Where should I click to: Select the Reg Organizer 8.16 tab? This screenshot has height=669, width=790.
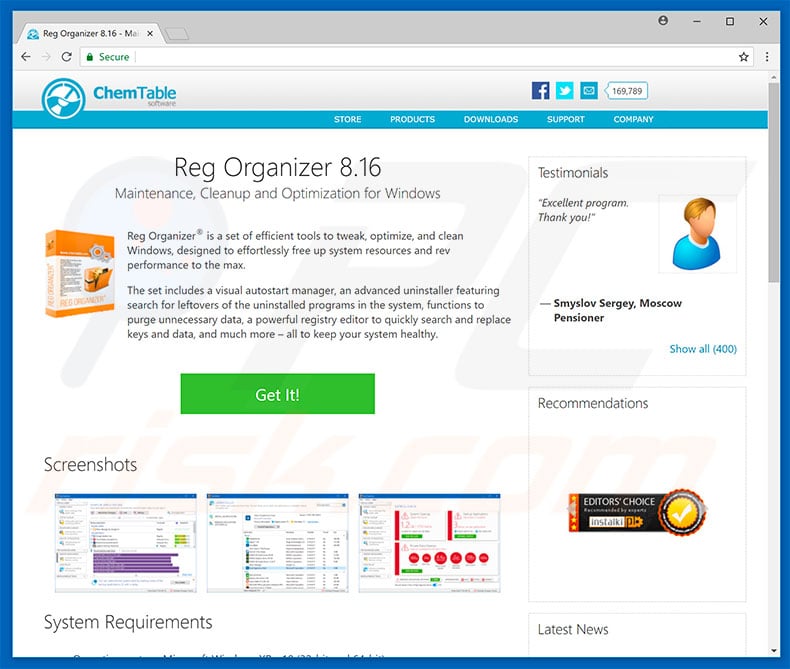pos(90,33)
